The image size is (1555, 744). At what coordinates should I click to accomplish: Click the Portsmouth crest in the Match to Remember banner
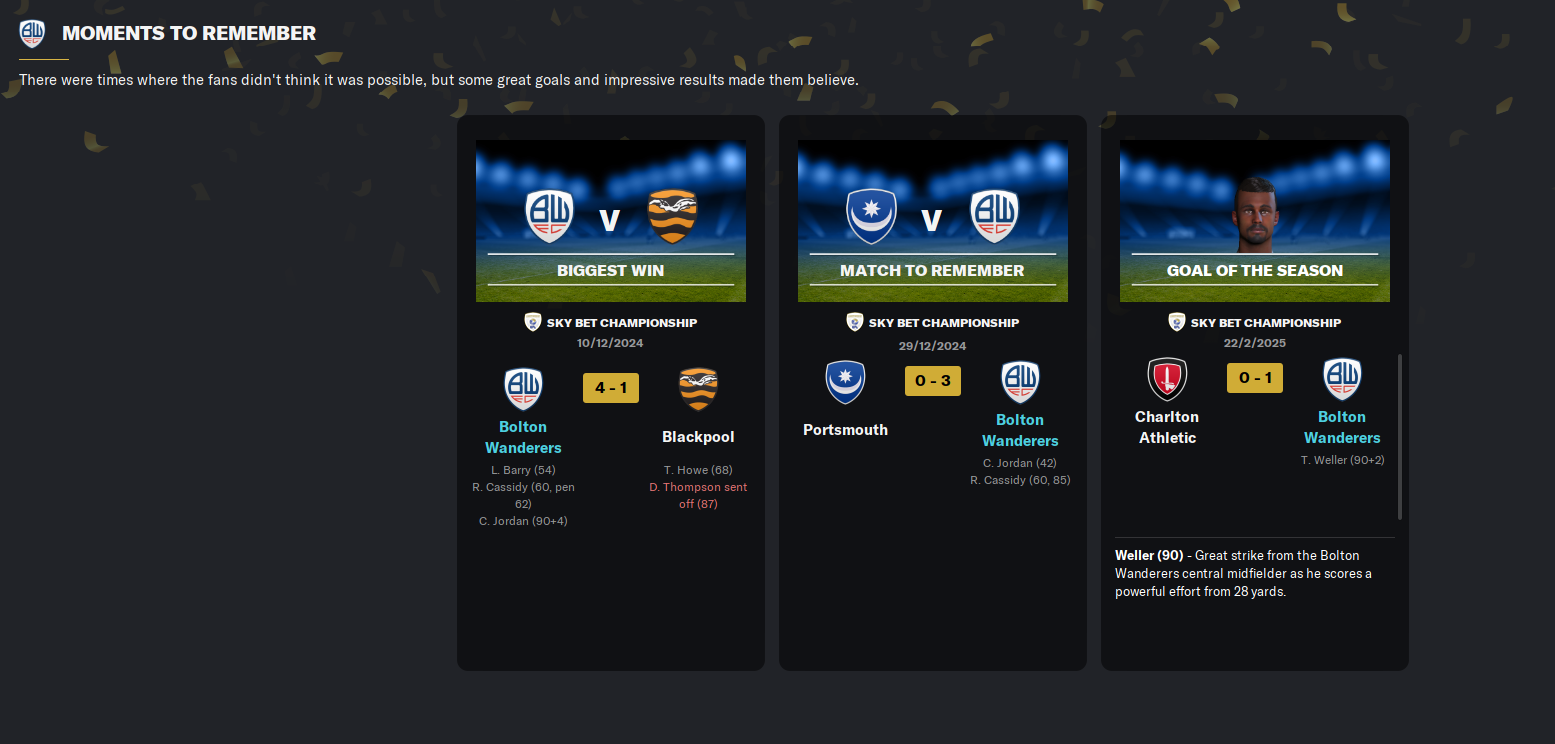pos(872,217)
